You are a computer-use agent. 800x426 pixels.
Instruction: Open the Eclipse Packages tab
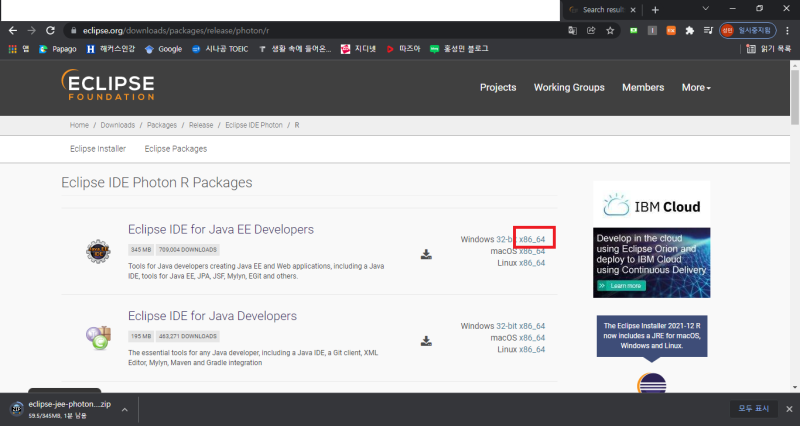click(x=176, y=148)
